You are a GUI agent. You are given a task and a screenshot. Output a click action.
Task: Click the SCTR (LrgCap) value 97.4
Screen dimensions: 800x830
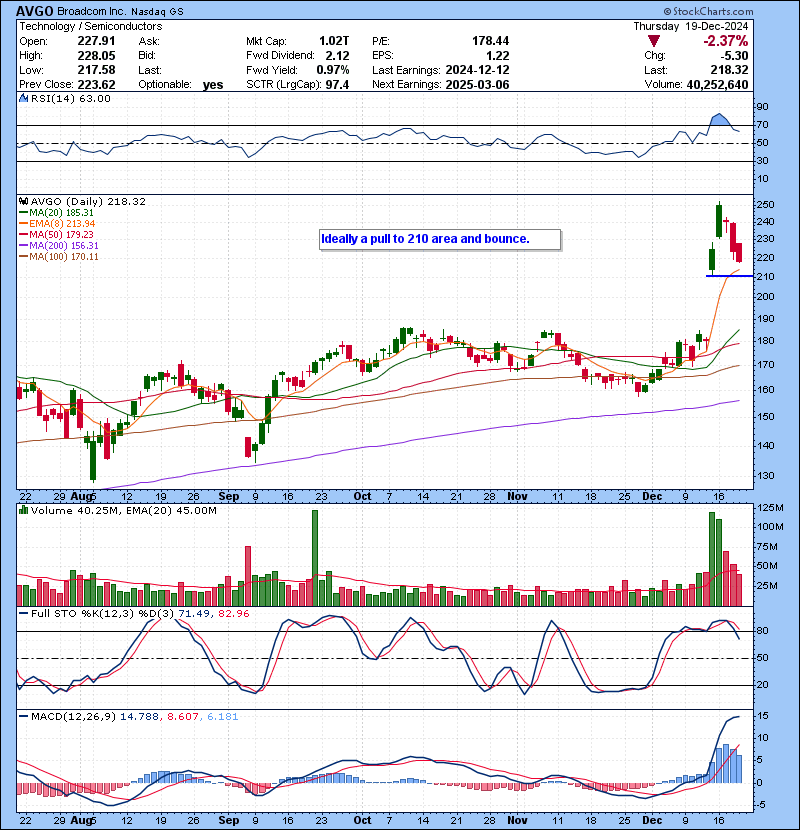(337, 85)
